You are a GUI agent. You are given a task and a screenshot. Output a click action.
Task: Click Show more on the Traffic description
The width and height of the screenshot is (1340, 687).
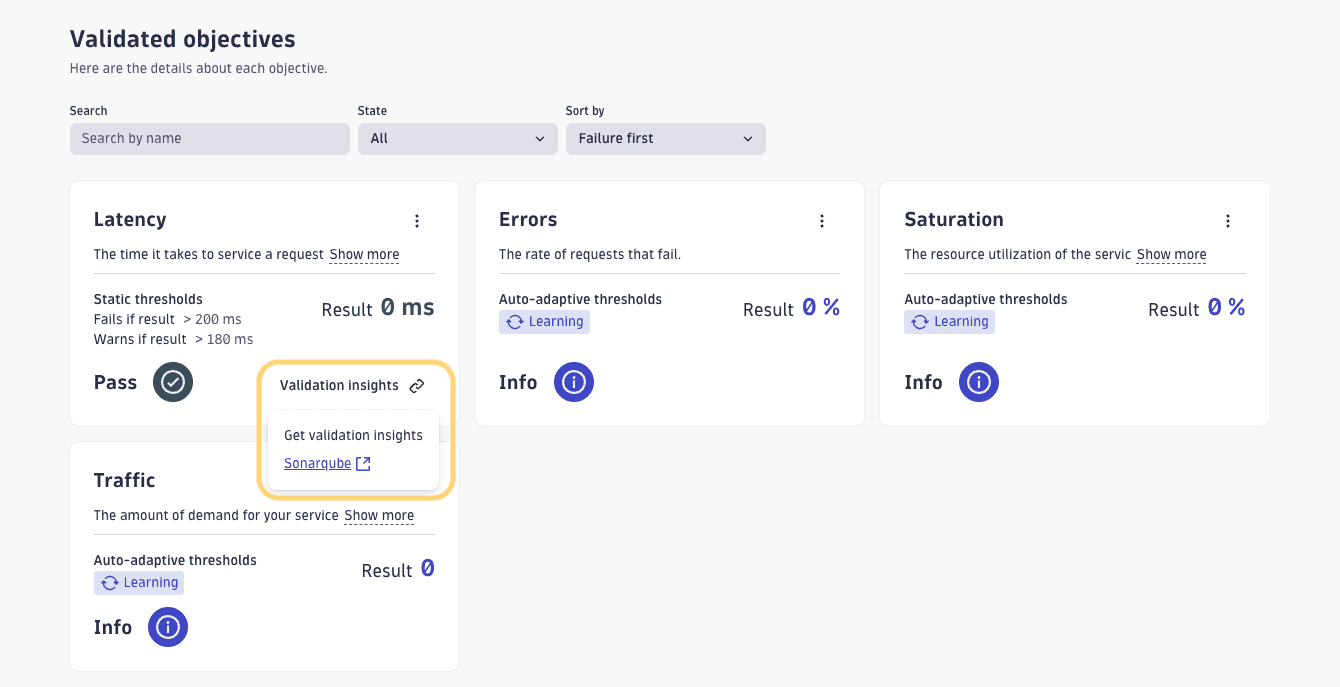(x=379, y=515)
